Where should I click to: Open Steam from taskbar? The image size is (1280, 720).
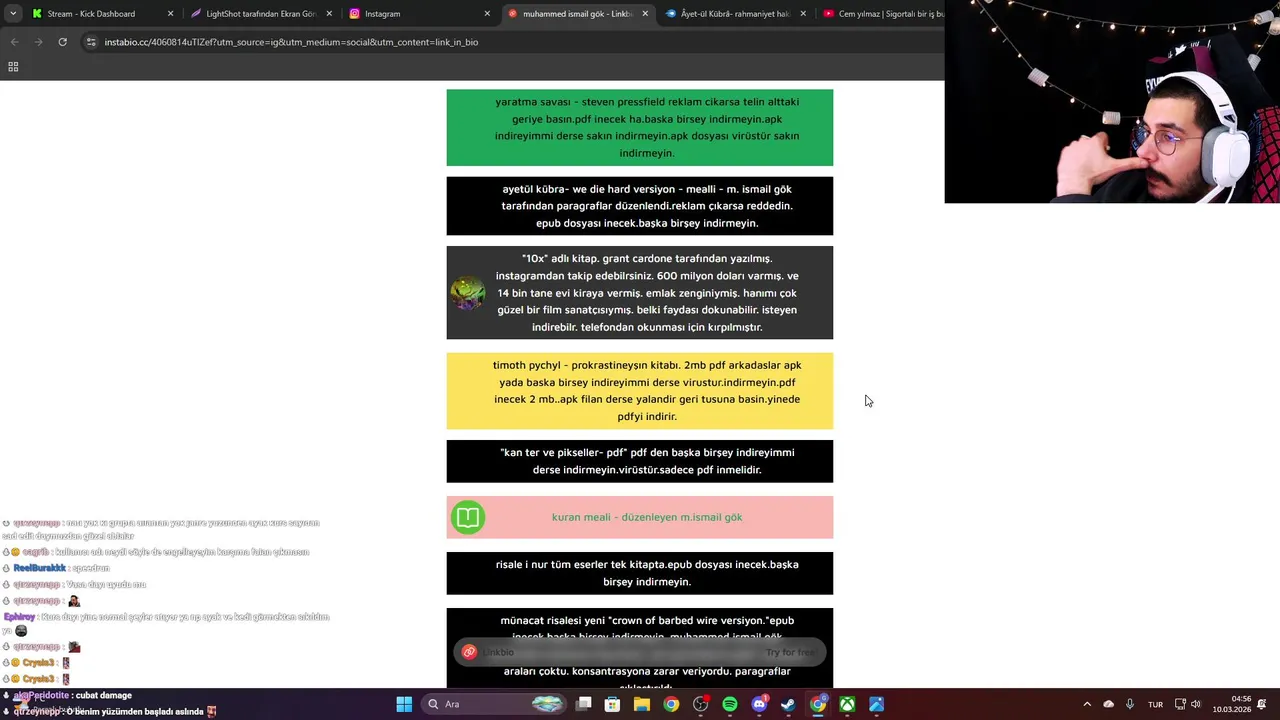pyautogui.click(x=788, y=704)
